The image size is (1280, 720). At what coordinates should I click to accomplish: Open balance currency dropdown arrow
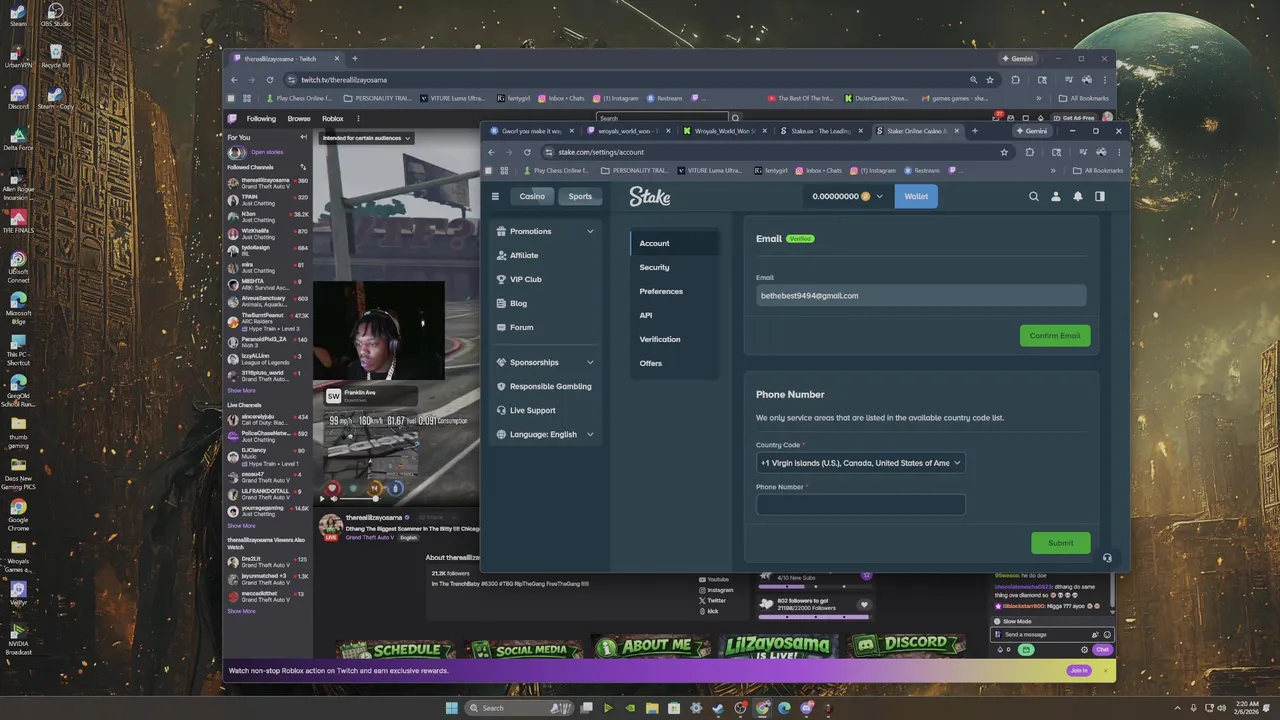pos(880,197)
